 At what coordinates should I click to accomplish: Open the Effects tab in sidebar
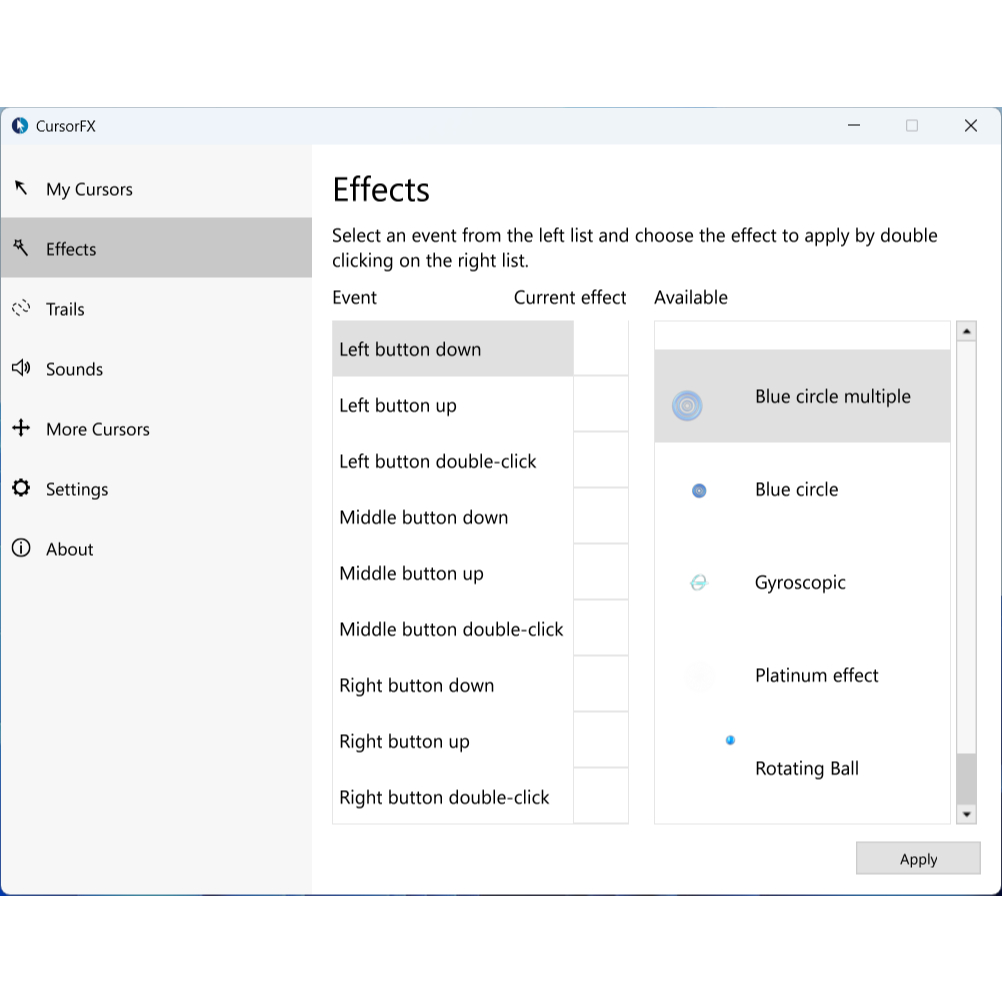71,249
